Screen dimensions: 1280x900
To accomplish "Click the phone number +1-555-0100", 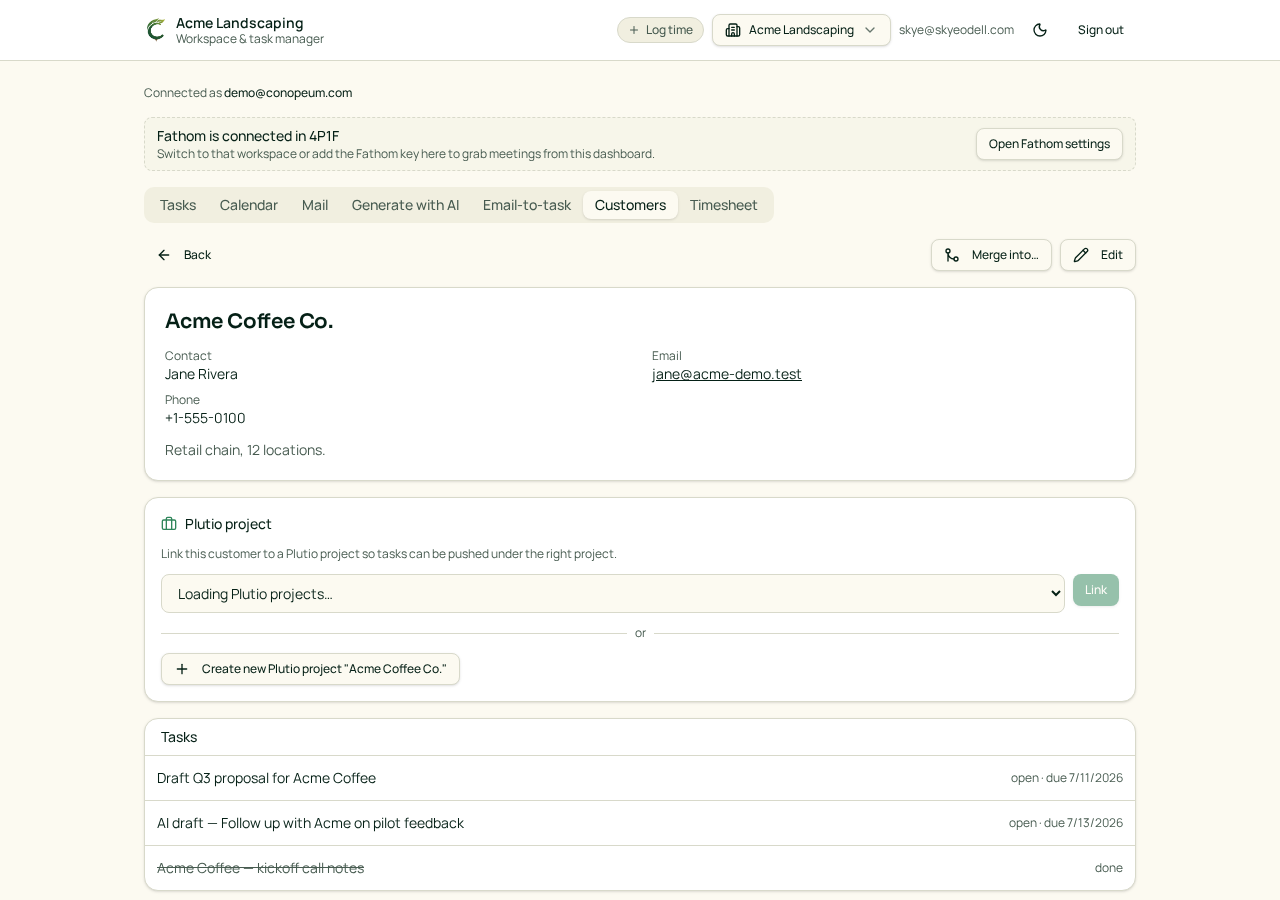I will pyautogui.click(x=205, y=418).
